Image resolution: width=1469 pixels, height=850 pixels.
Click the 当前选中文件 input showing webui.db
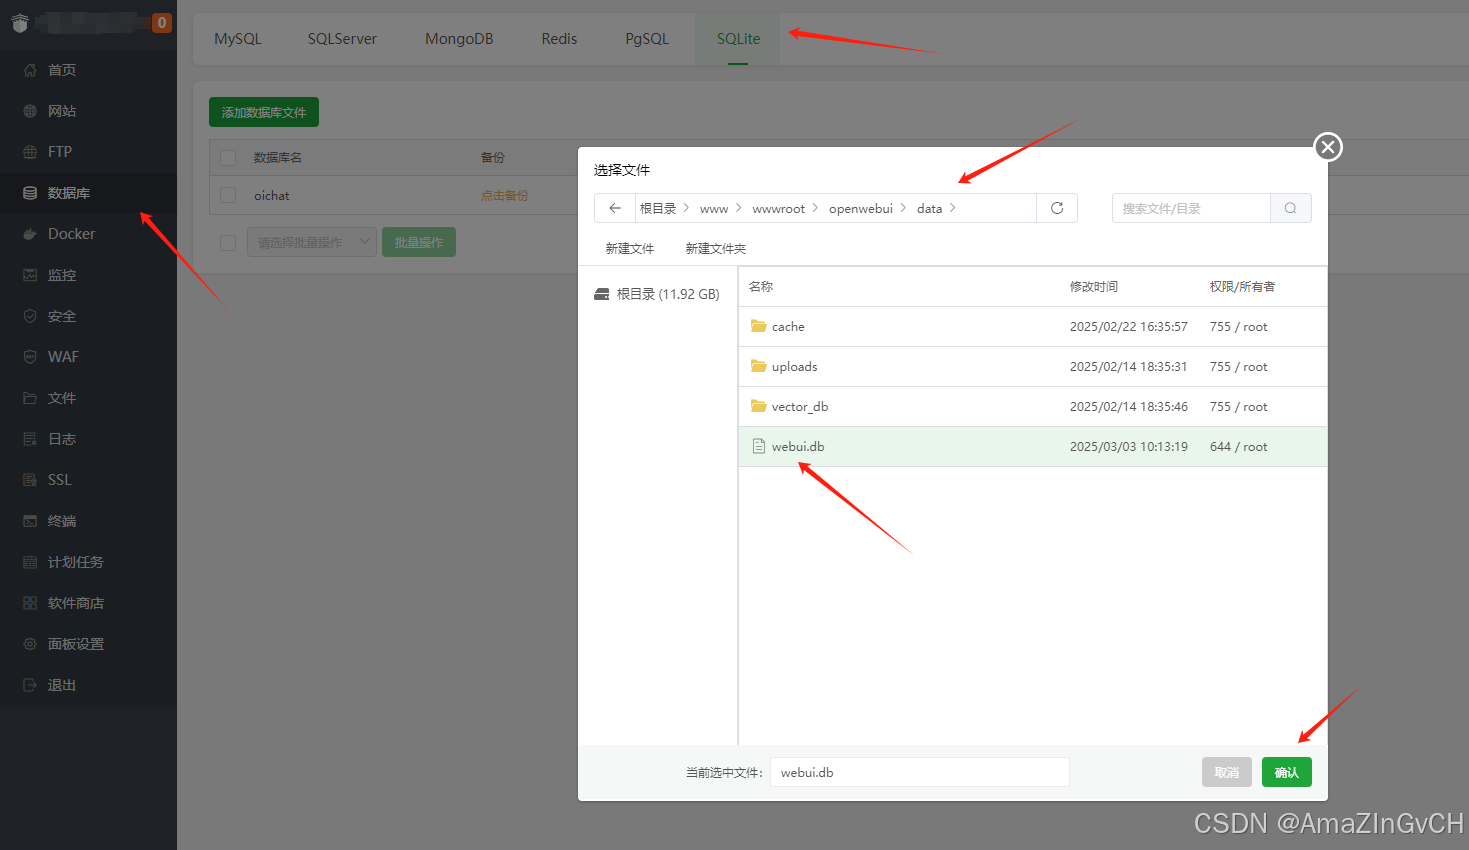pos(920,772)
